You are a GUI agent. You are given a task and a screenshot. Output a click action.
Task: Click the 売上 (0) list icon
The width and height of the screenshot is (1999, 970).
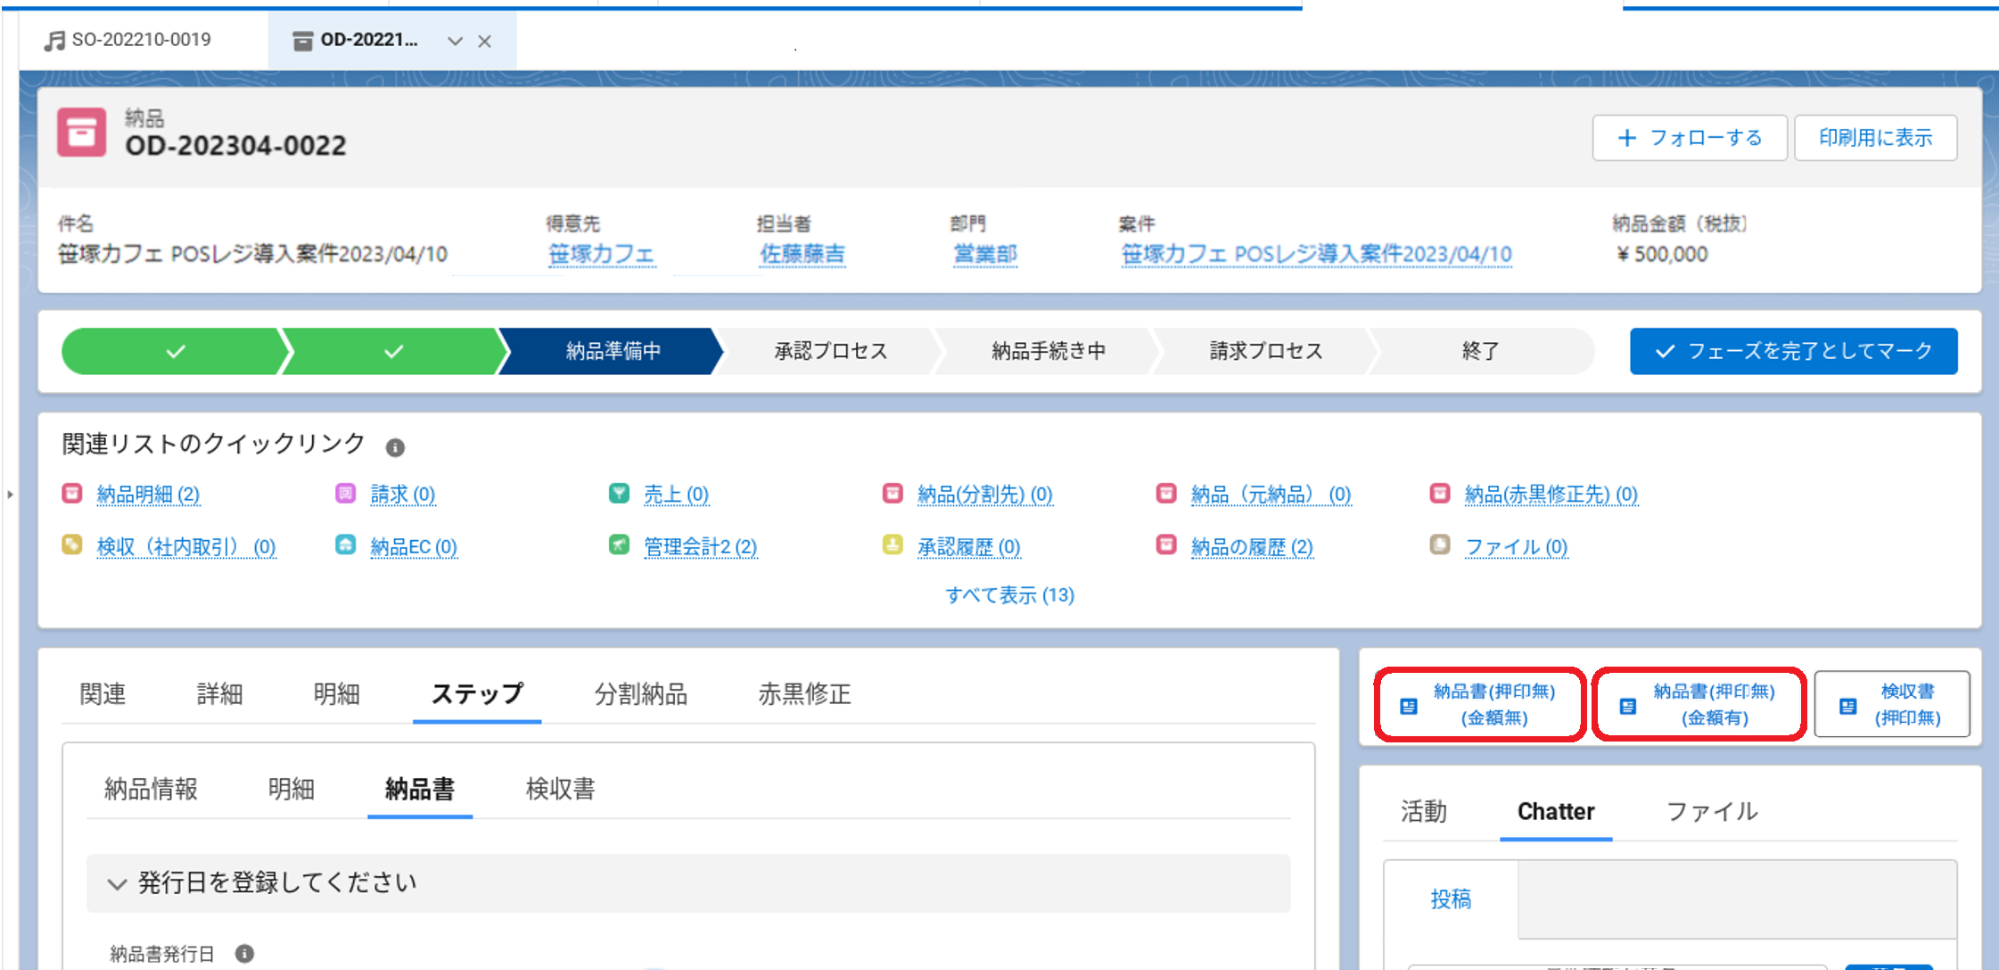(x=619, y=493)
